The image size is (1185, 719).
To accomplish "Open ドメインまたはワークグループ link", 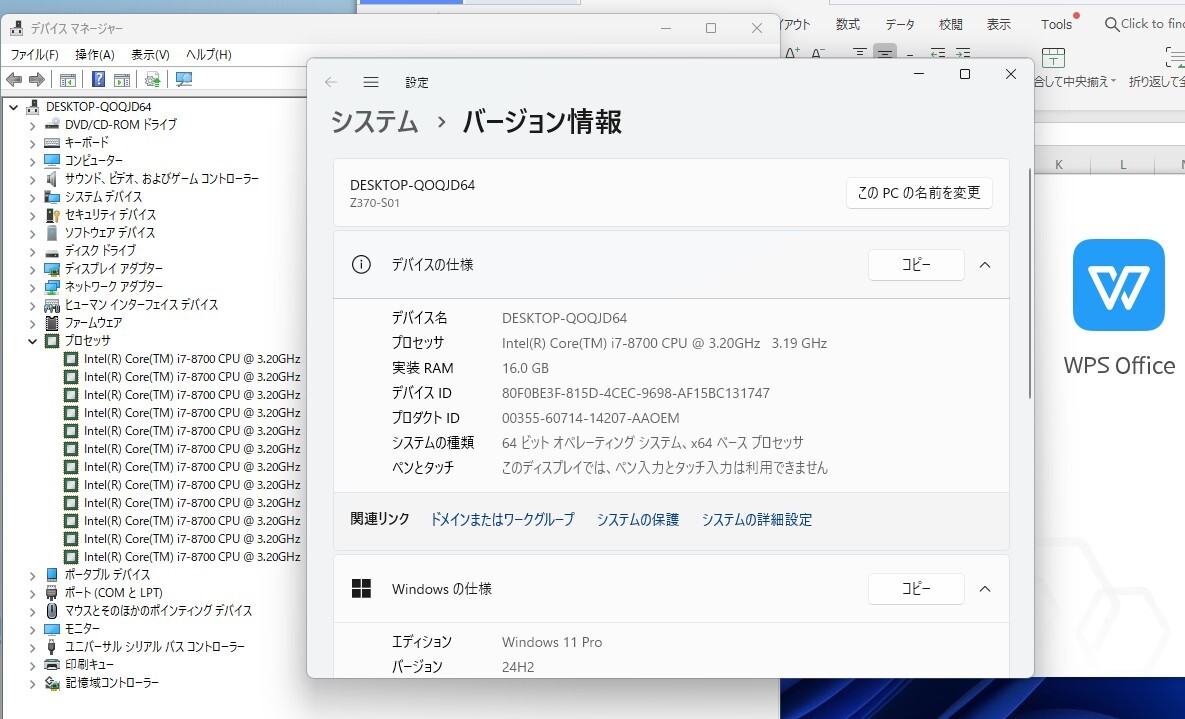I will 502,519.
